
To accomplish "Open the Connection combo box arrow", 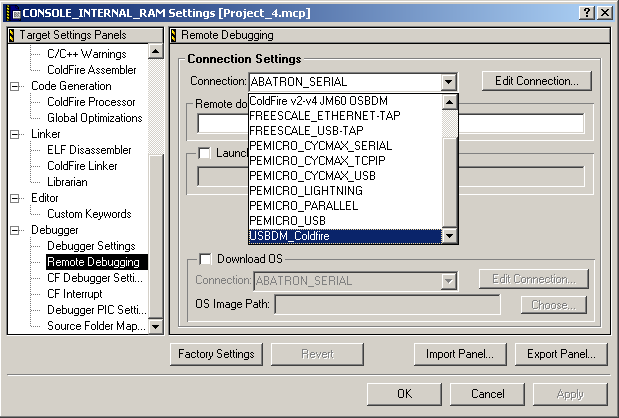I will 448,82.
